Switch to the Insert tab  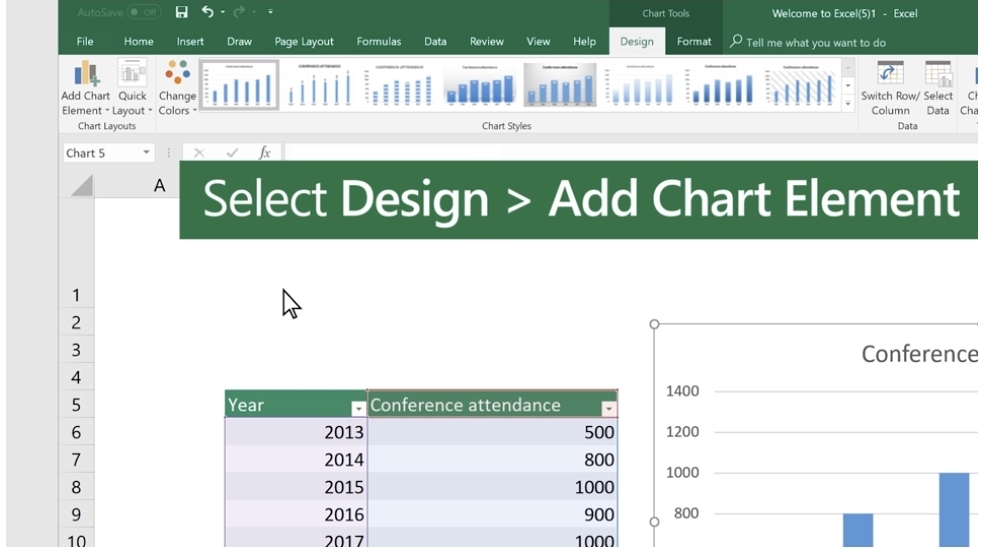(x=190, y=41)
